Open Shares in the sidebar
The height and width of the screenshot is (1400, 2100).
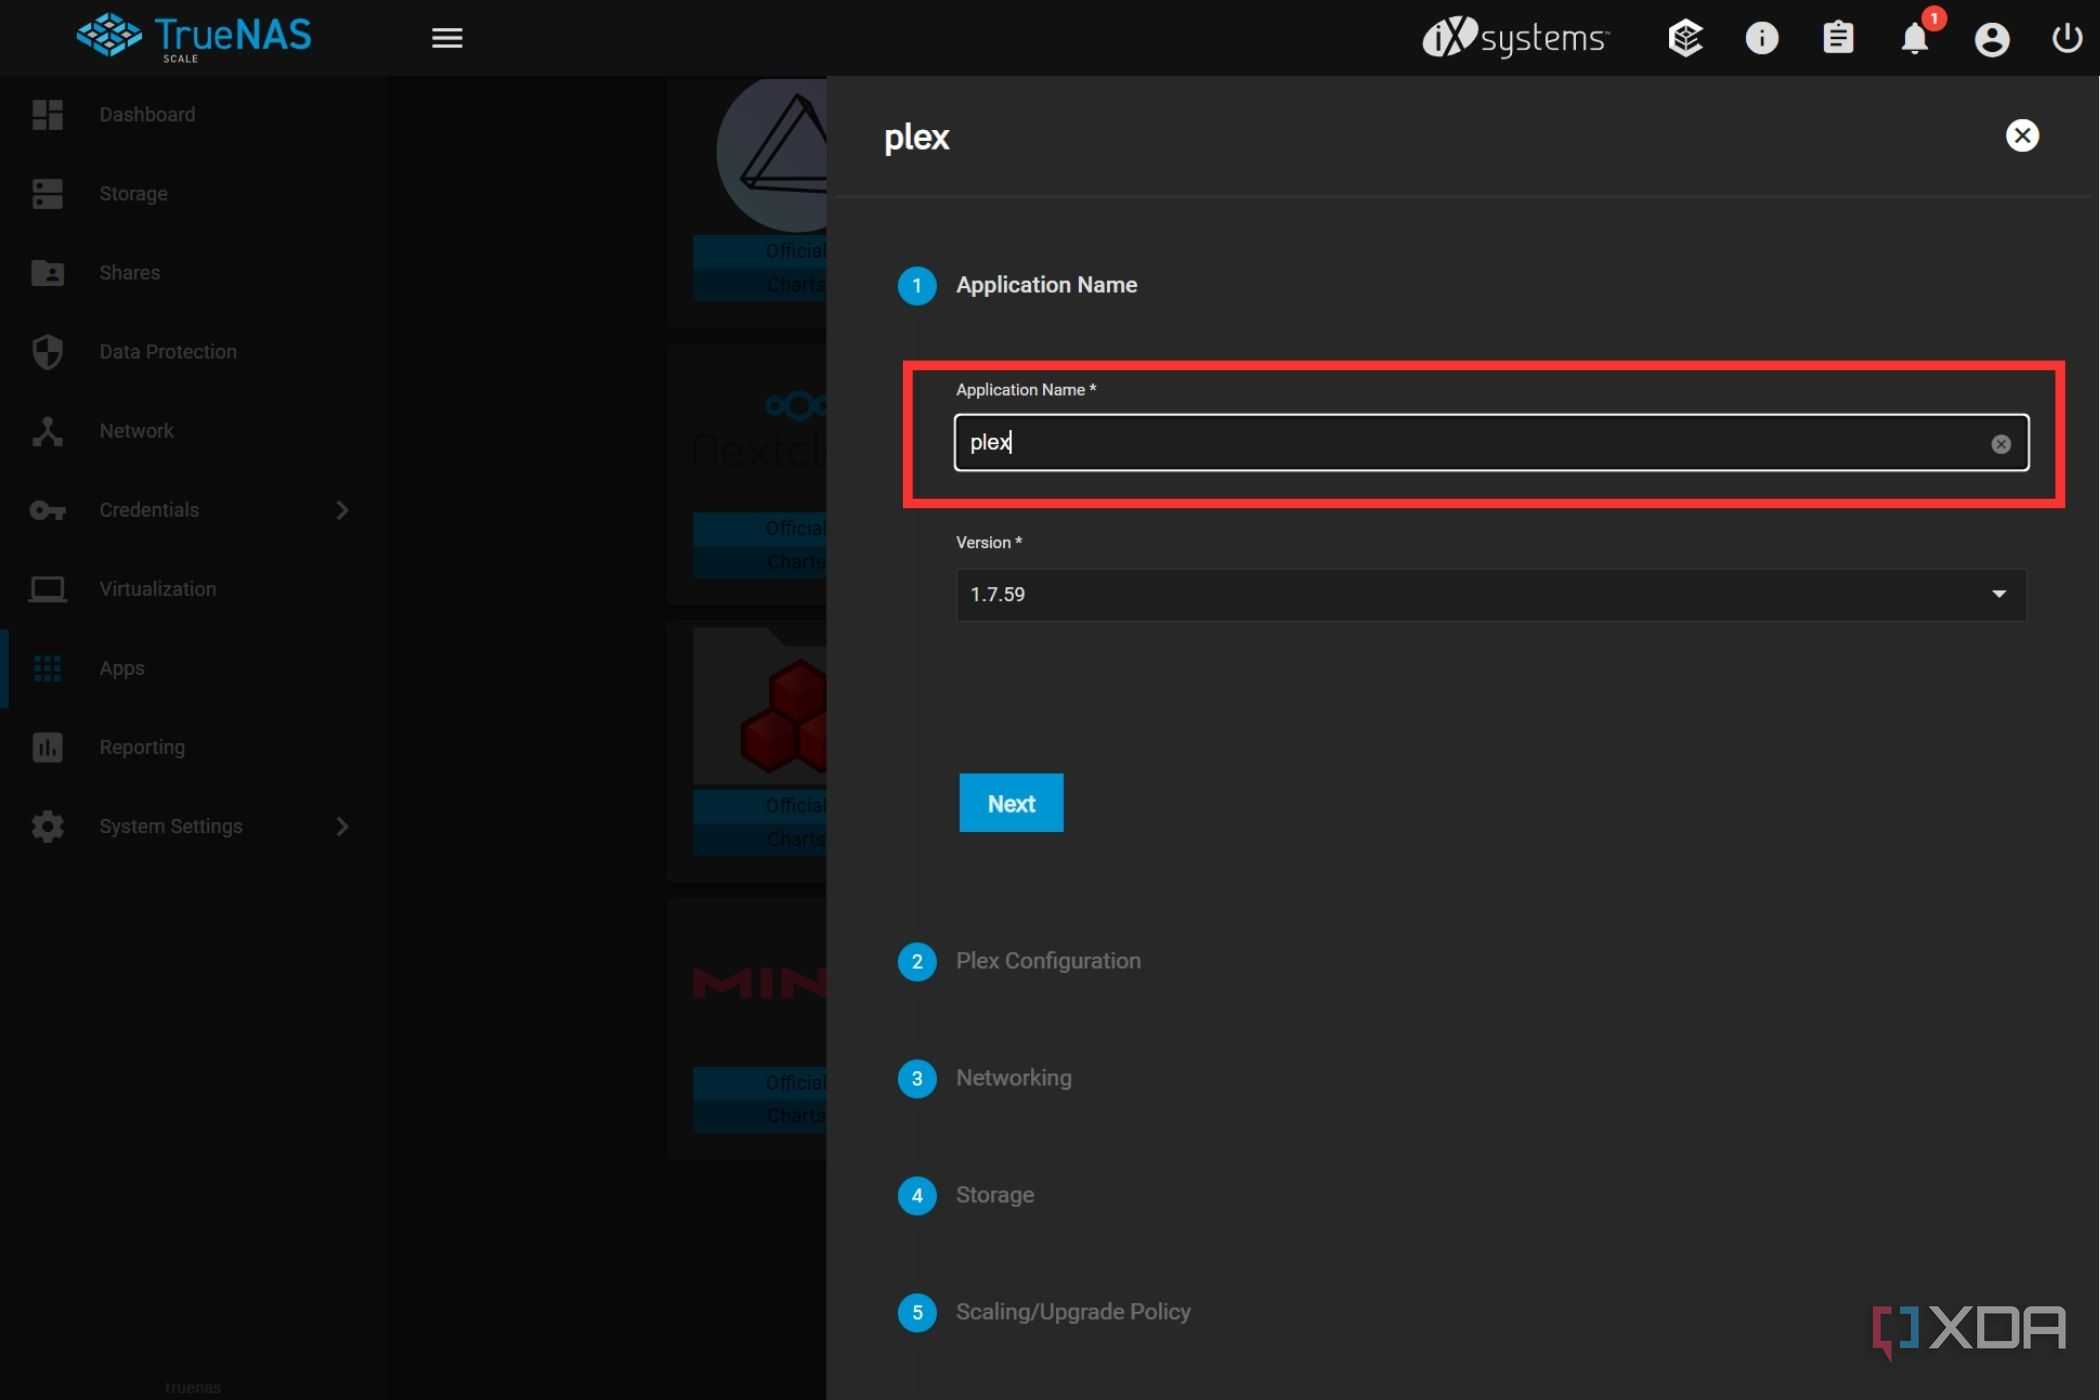click(129, 272)
